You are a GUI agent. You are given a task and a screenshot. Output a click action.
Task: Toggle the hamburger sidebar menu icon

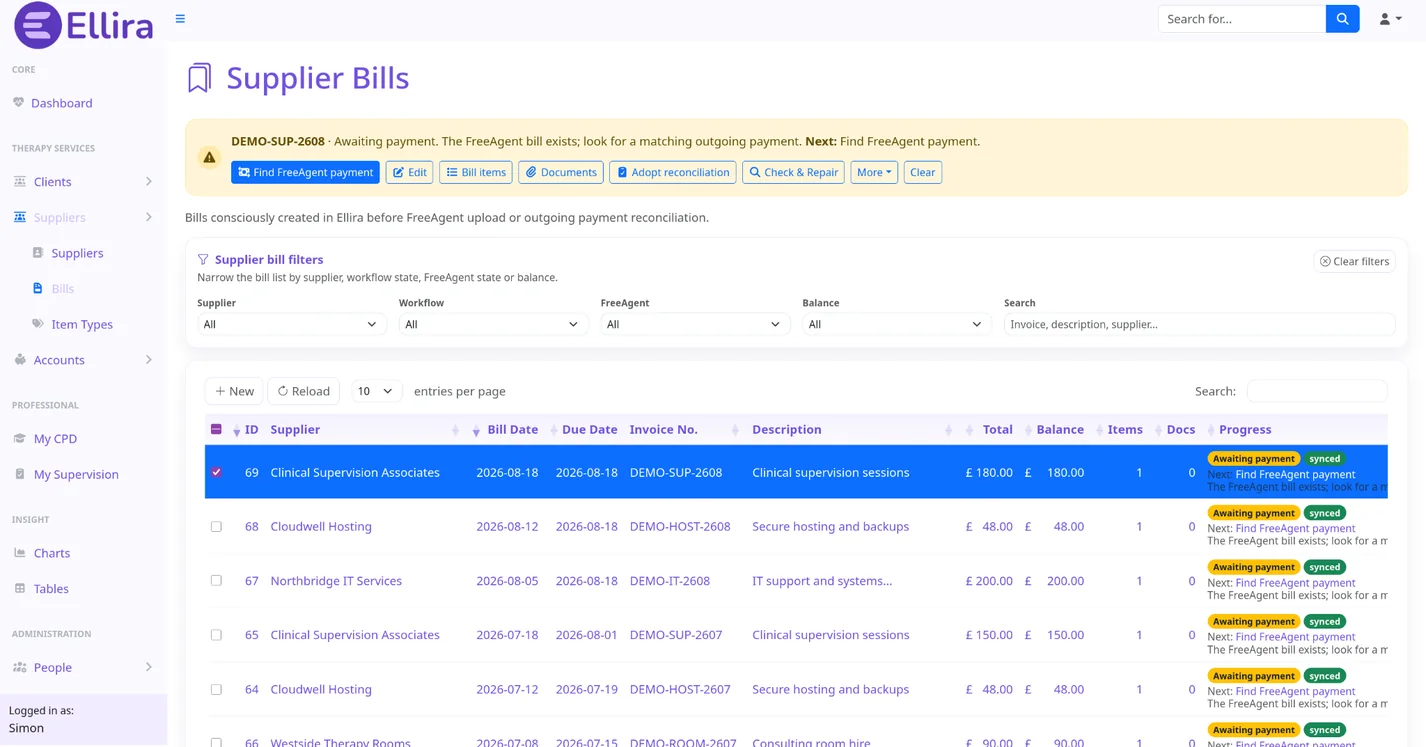(180, 19)
